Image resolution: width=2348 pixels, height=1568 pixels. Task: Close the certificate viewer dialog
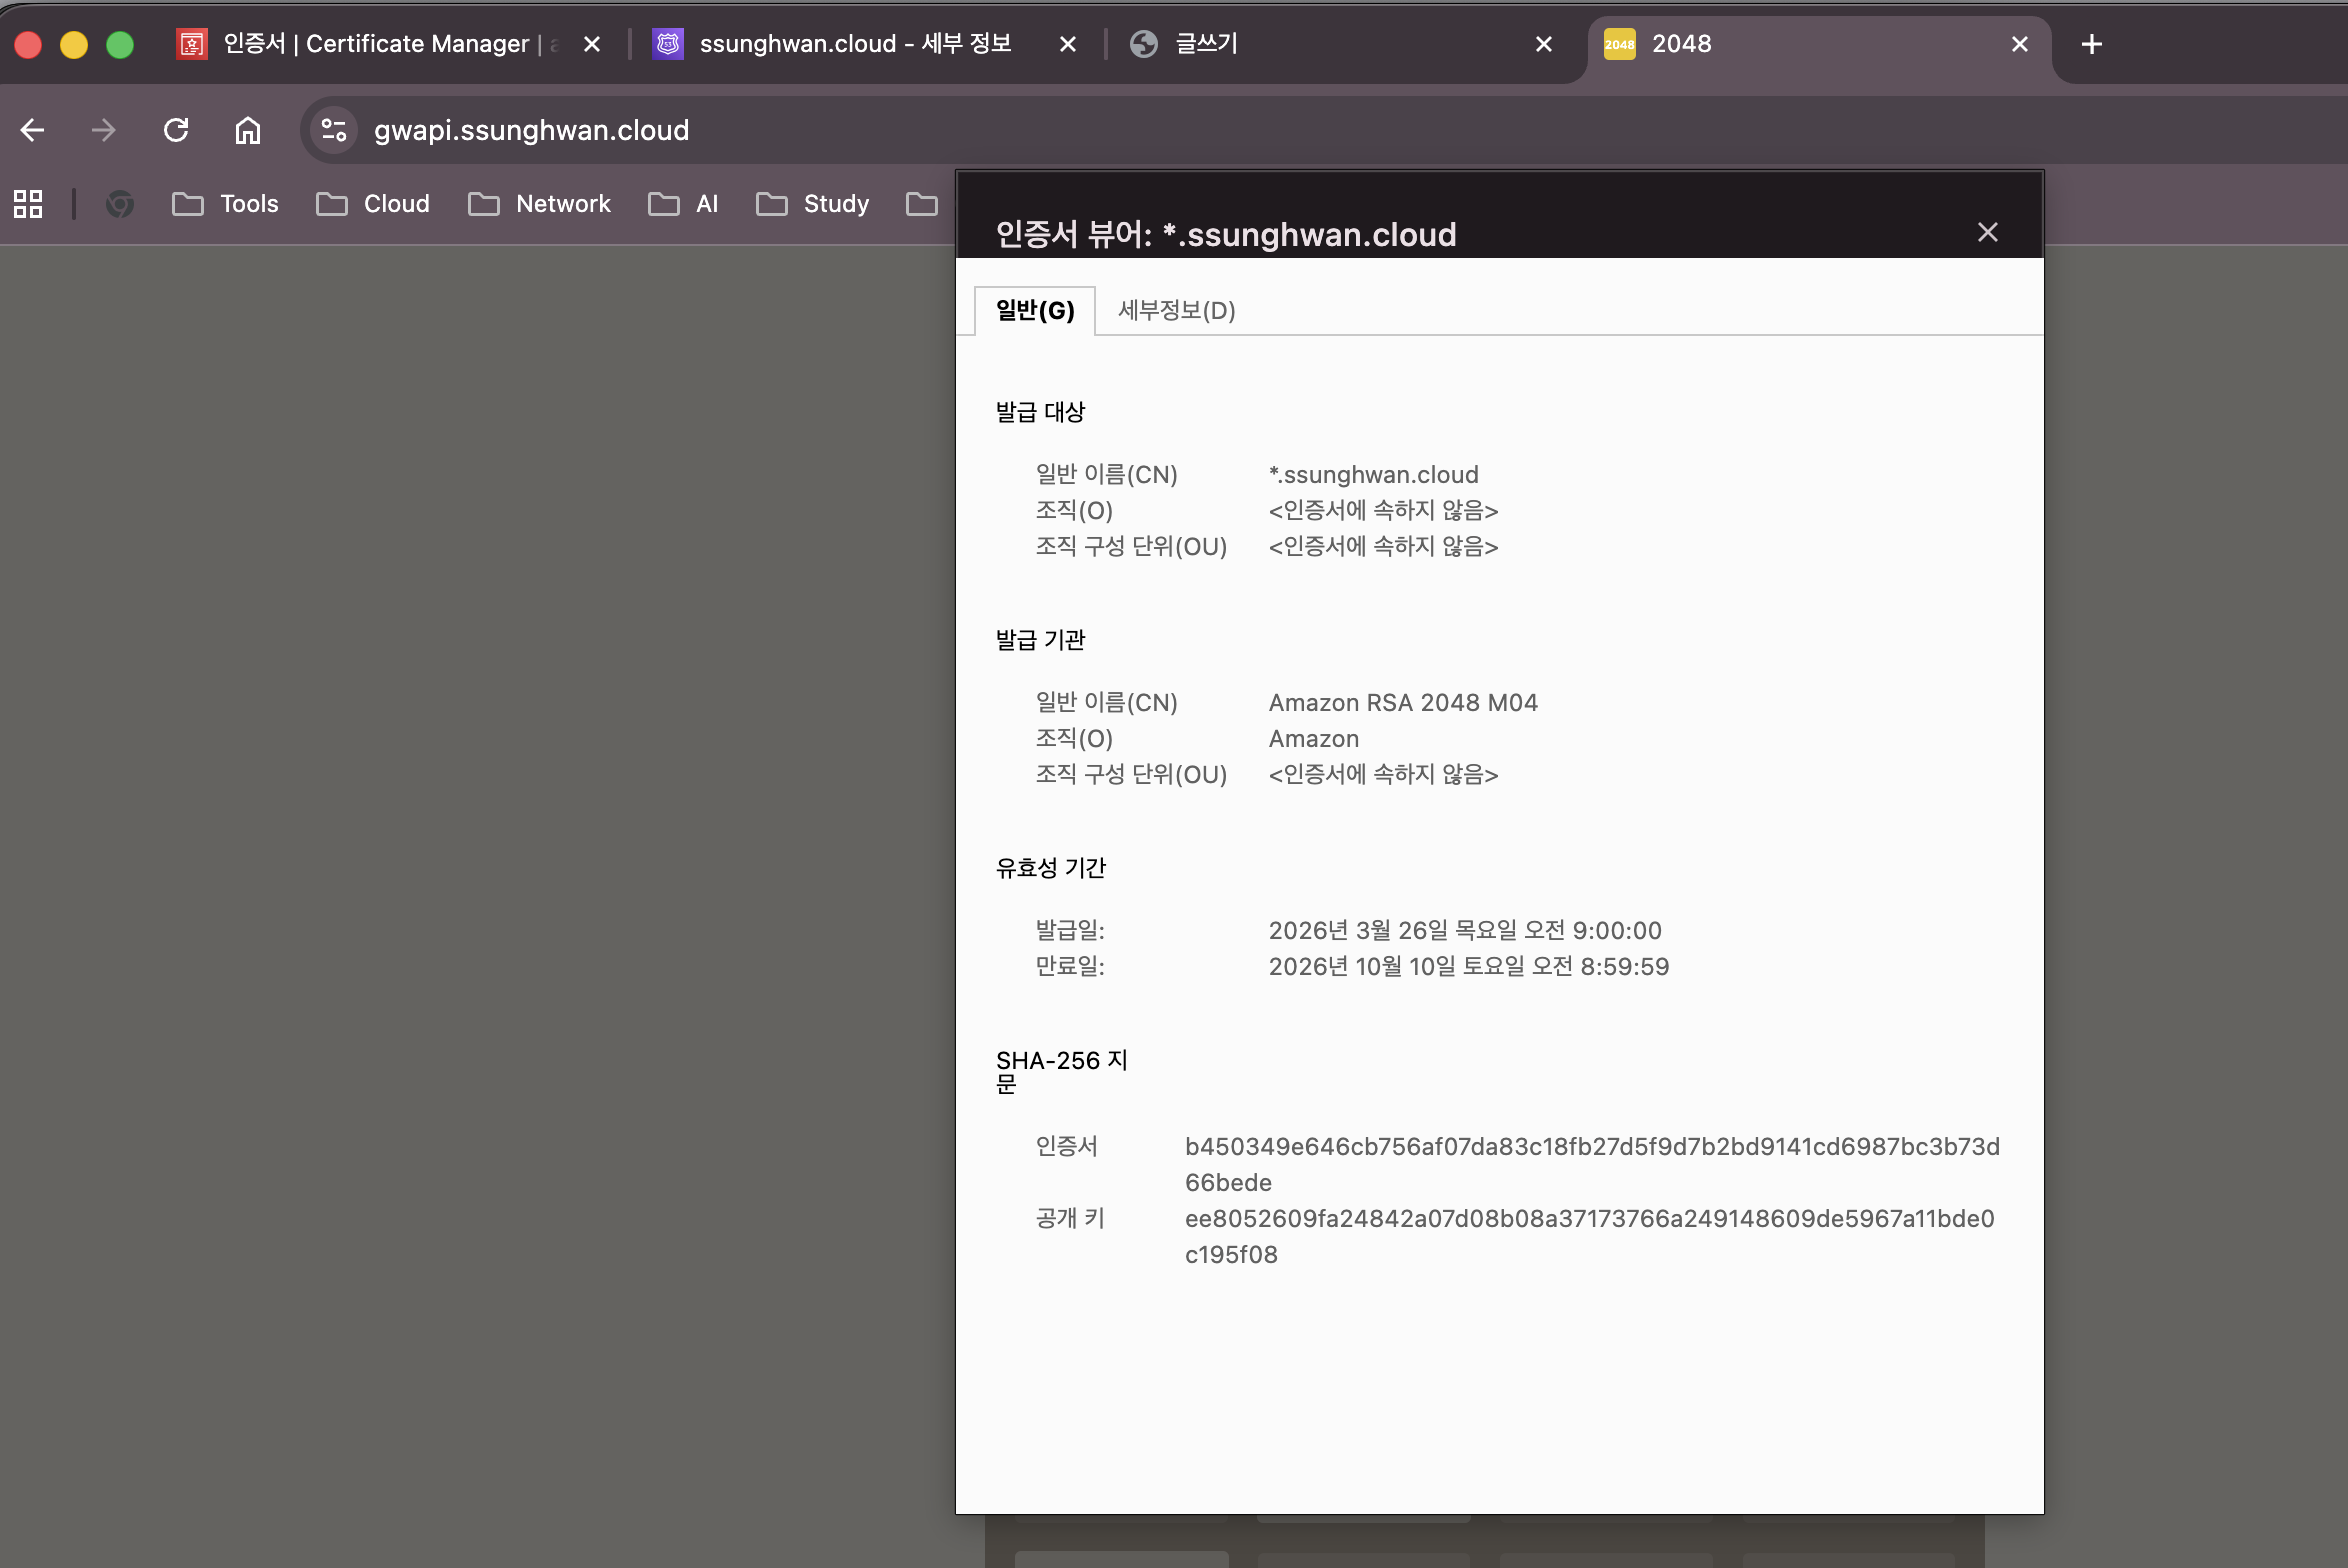(1988, 232)
